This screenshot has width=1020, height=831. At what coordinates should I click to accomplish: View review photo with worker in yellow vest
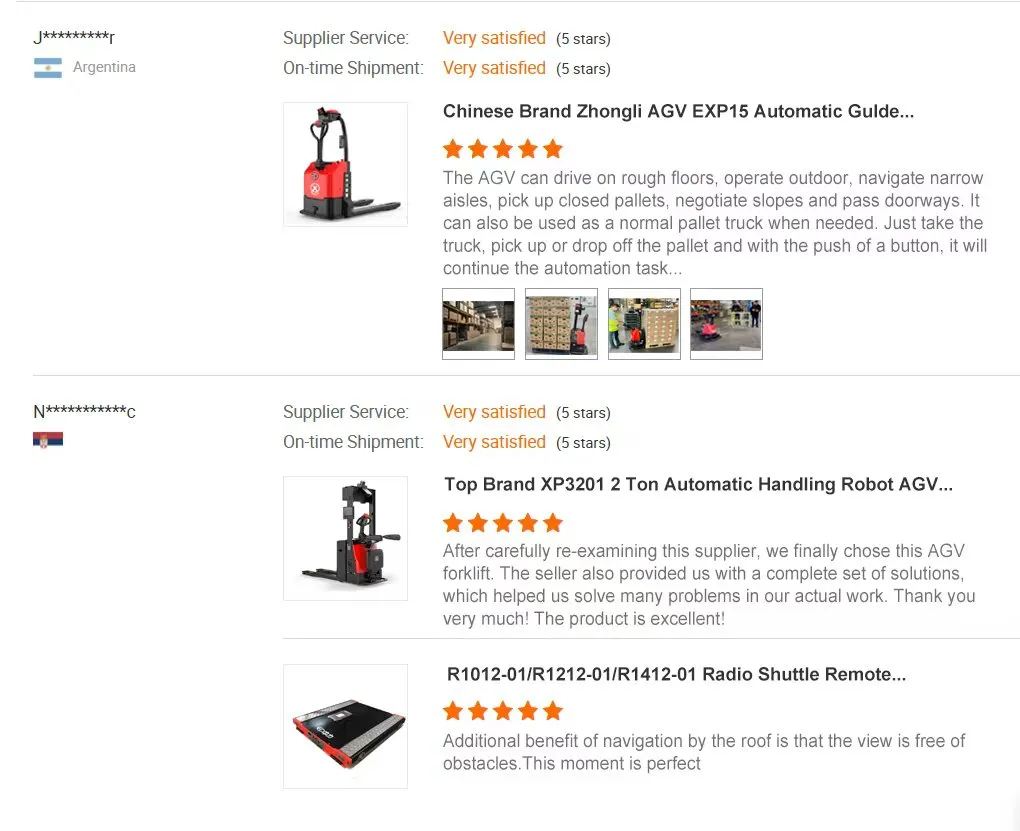pos(644,324)
